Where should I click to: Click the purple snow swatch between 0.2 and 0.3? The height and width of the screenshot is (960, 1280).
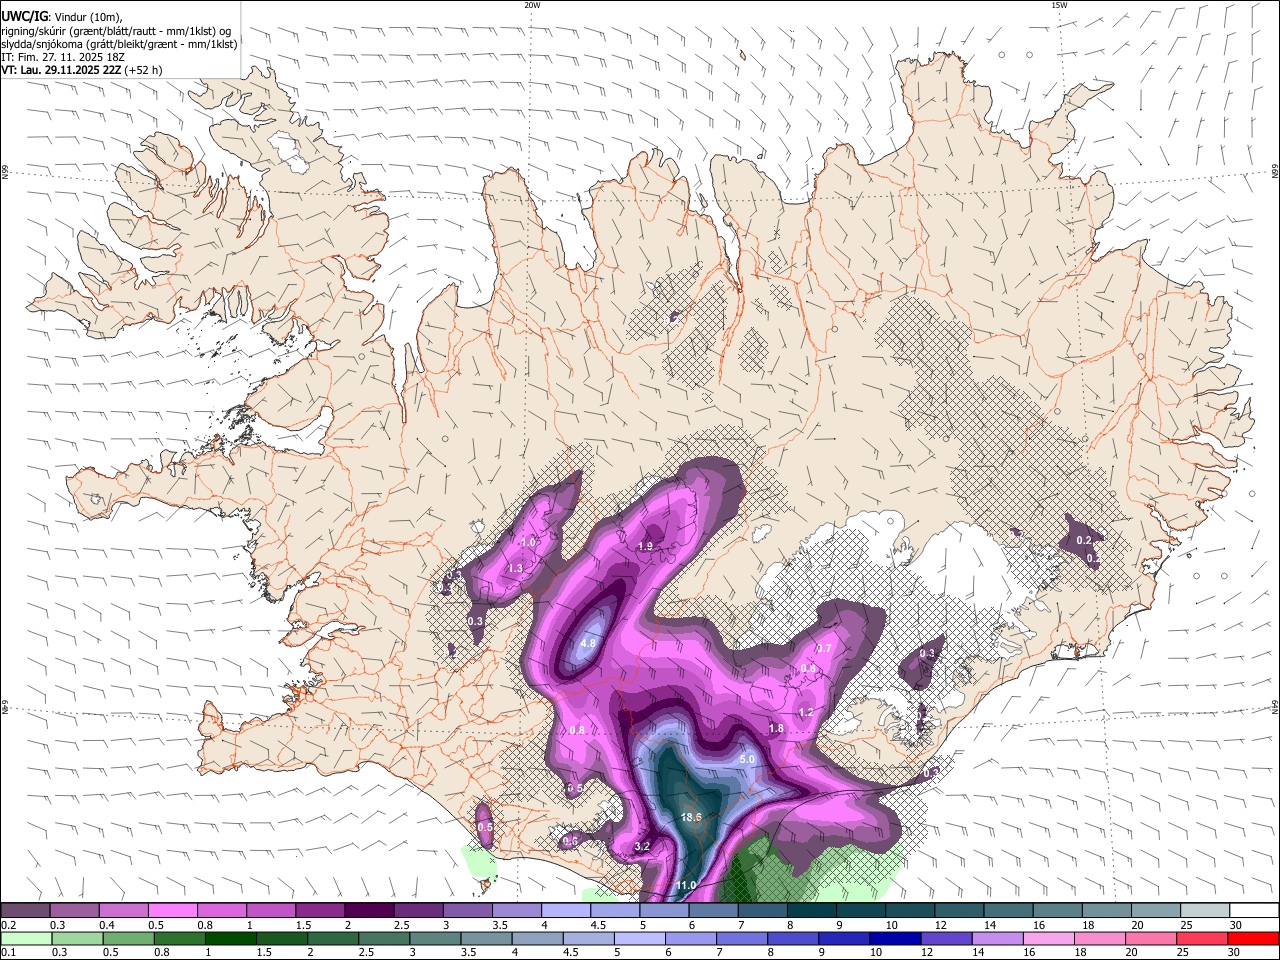[25, 910]
